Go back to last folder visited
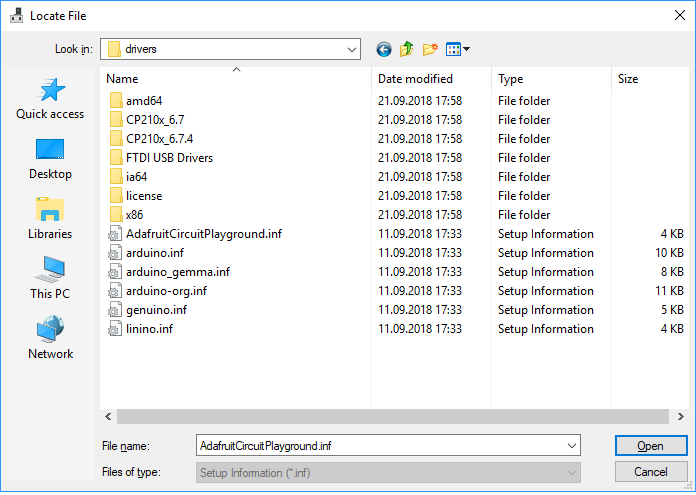Viewport: 696px width, 495px height. [x=384, y=49]
